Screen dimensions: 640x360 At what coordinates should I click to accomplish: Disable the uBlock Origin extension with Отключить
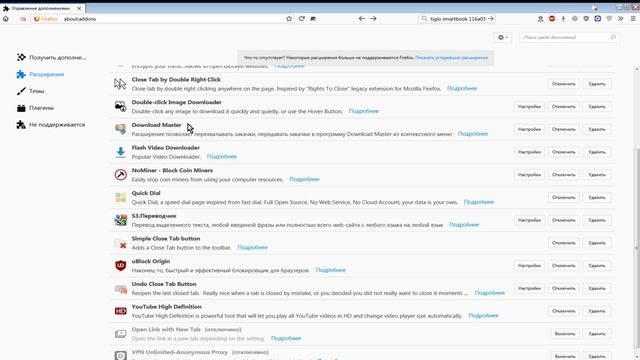[x=563, y=266]
